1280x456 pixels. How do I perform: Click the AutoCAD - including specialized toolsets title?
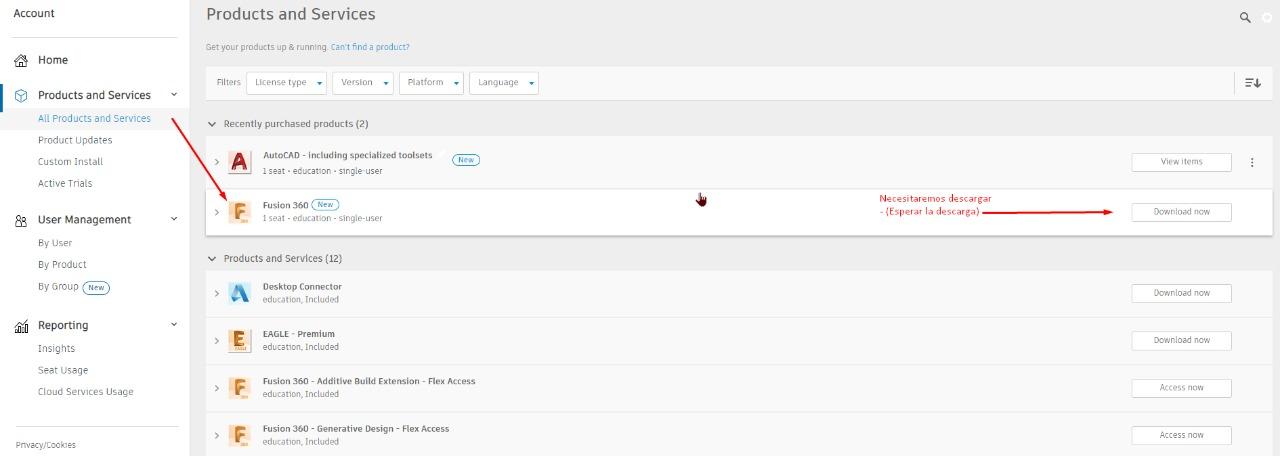tap(348, 155)
